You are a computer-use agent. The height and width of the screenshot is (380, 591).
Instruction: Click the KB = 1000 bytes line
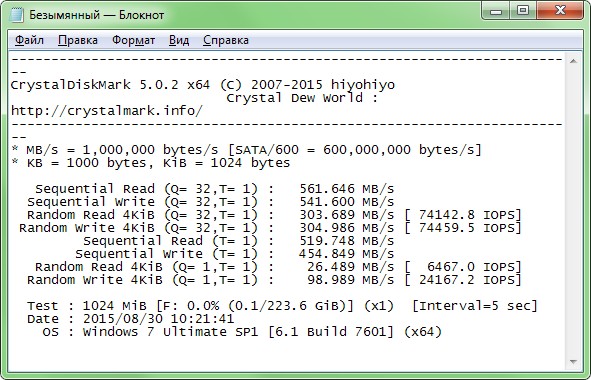(x=151, y=163)
